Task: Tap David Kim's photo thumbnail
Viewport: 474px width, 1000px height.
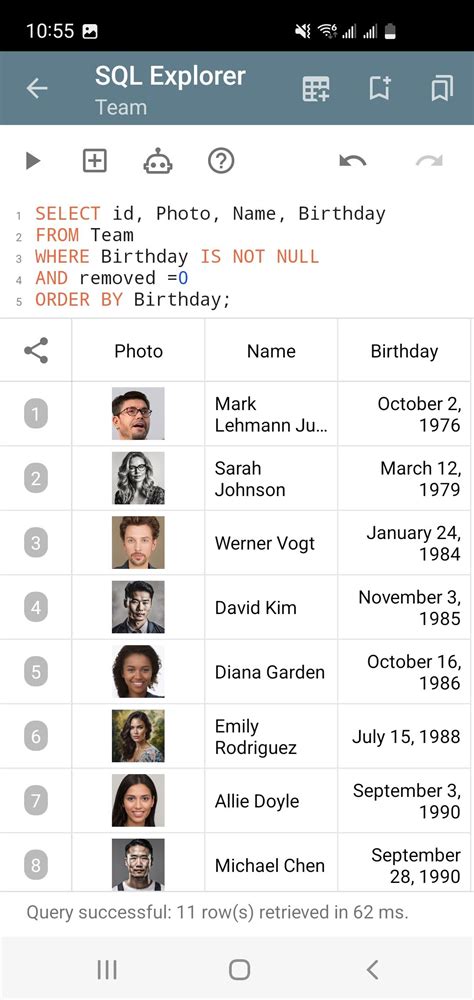Action: pyautogui.click(x=138, y=607)
